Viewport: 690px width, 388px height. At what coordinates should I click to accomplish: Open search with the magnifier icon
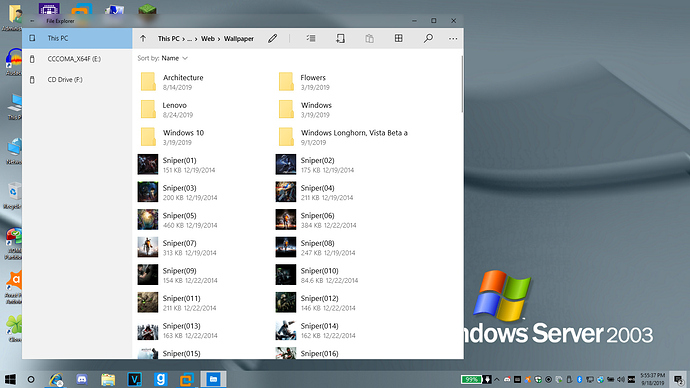(x=428, y=39)
